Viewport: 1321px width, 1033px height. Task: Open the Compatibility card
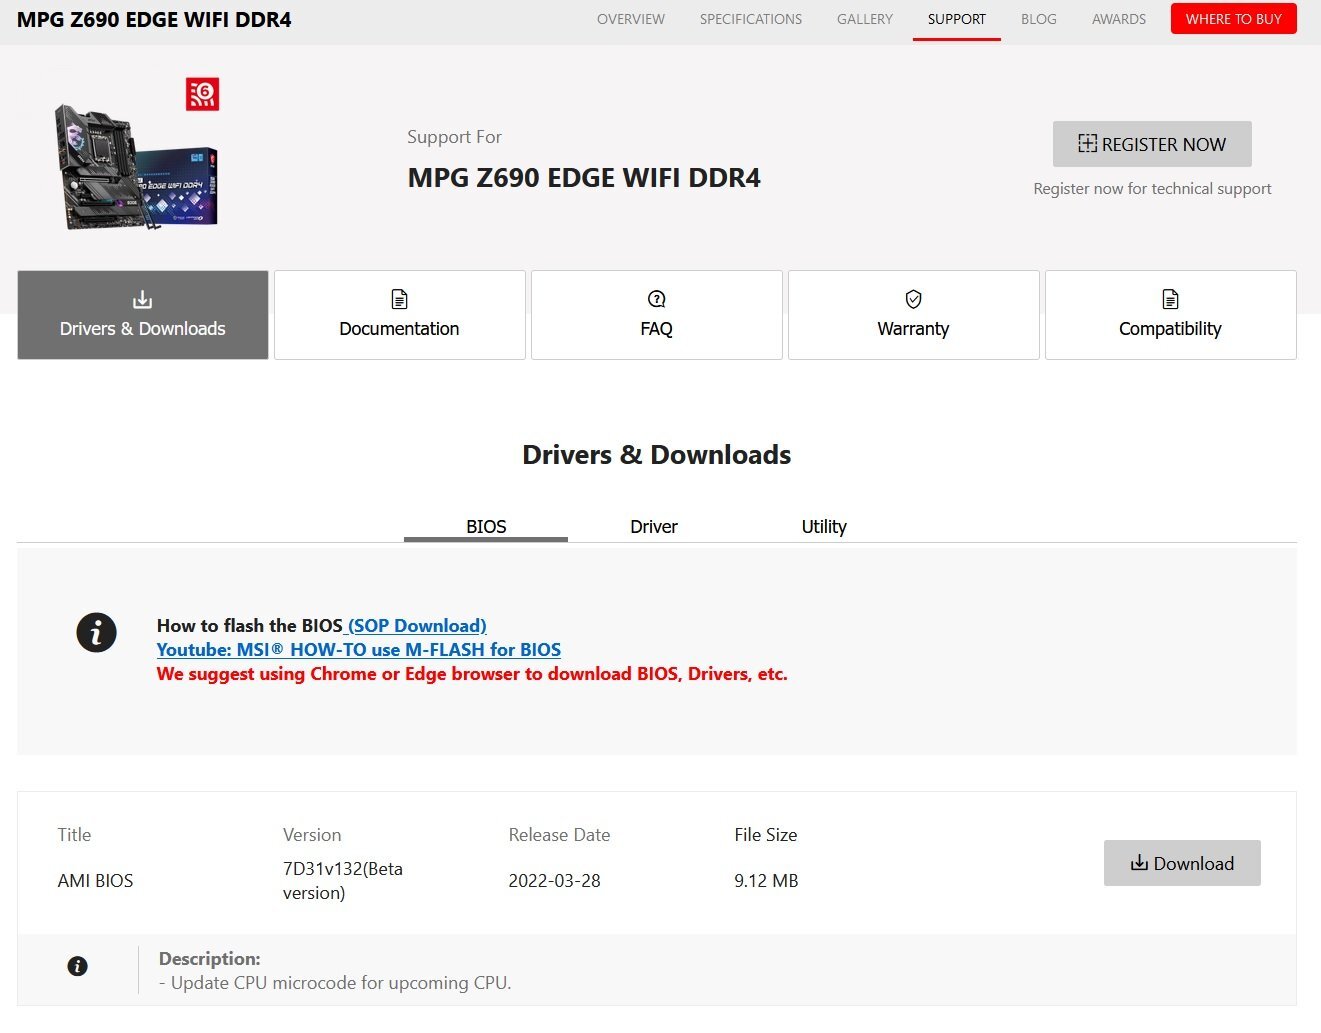click(1171, 315)
